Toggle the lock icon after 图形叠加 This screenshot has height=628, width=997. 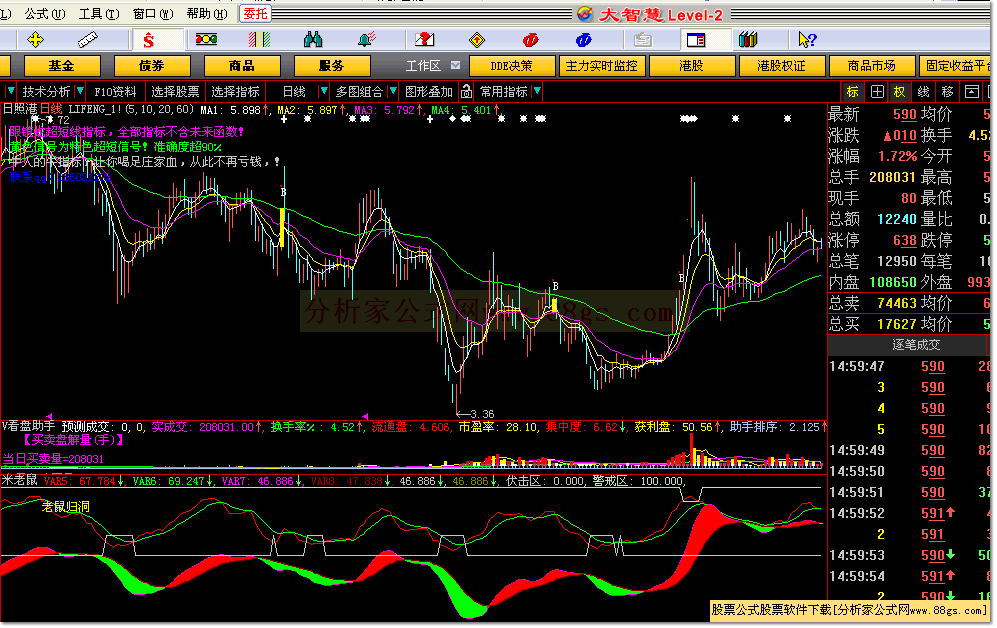pos(466,92)
